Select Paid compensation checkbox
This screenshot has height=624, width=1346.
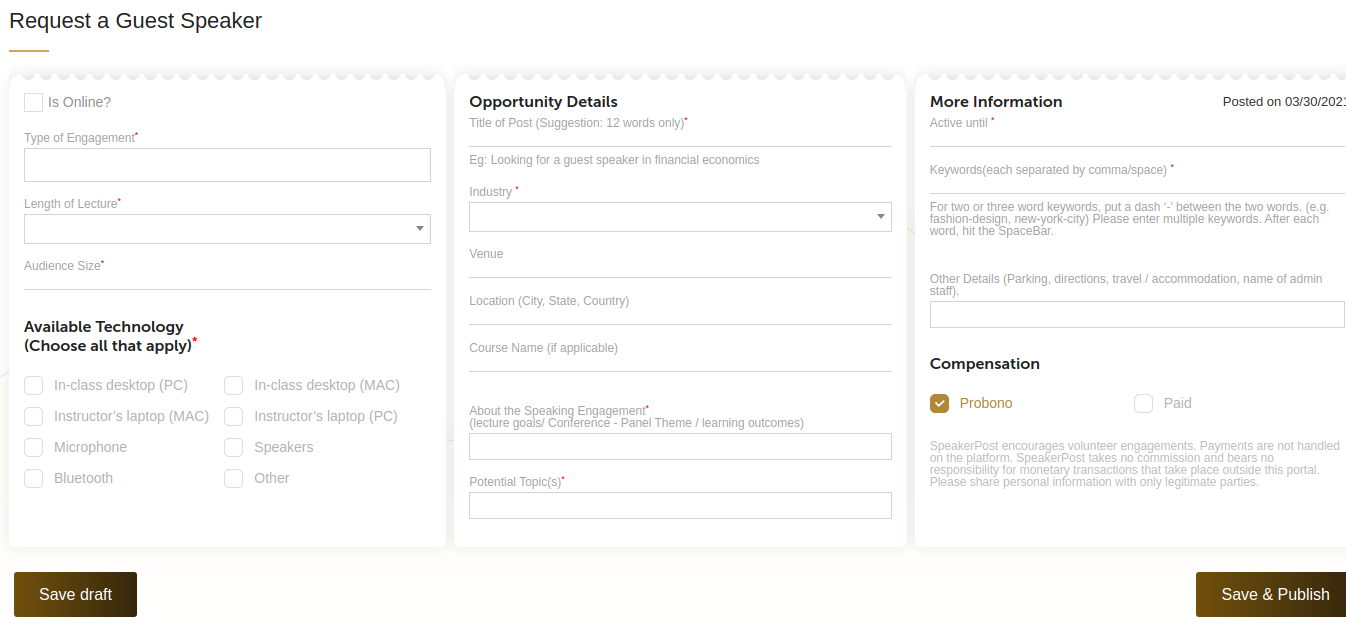click(x=1143, y=403)
